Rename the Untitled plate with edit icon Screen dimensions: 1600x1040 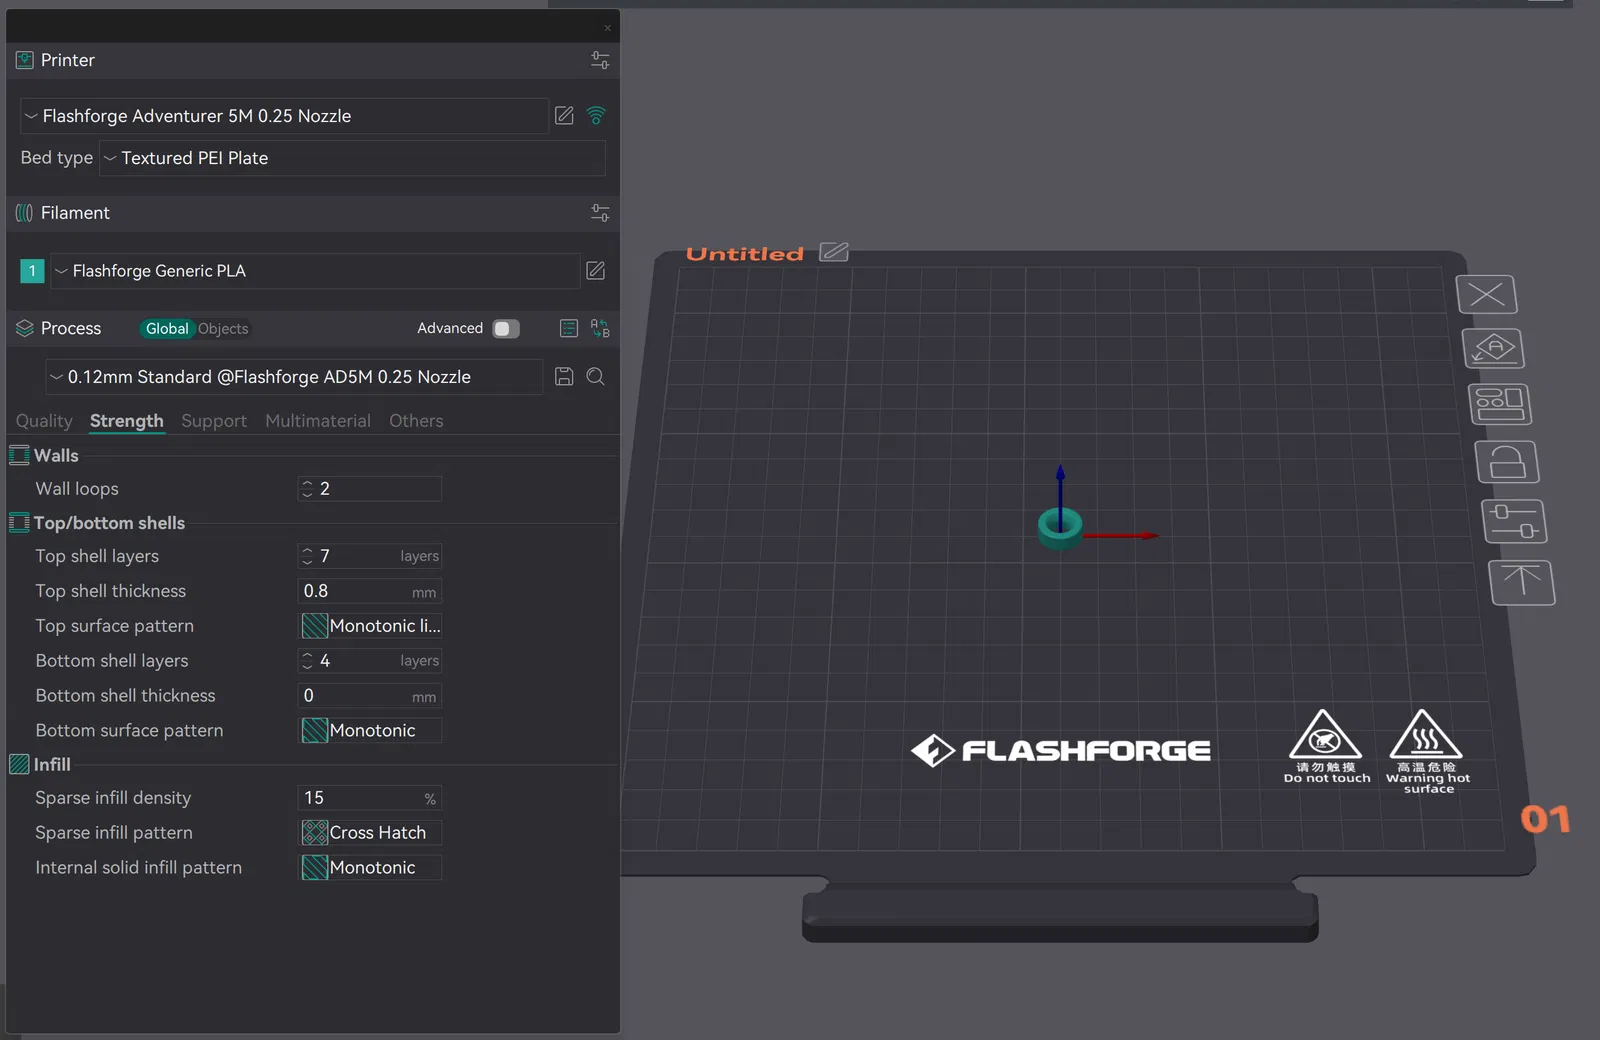pyautogui.click(x=833, y=252)
